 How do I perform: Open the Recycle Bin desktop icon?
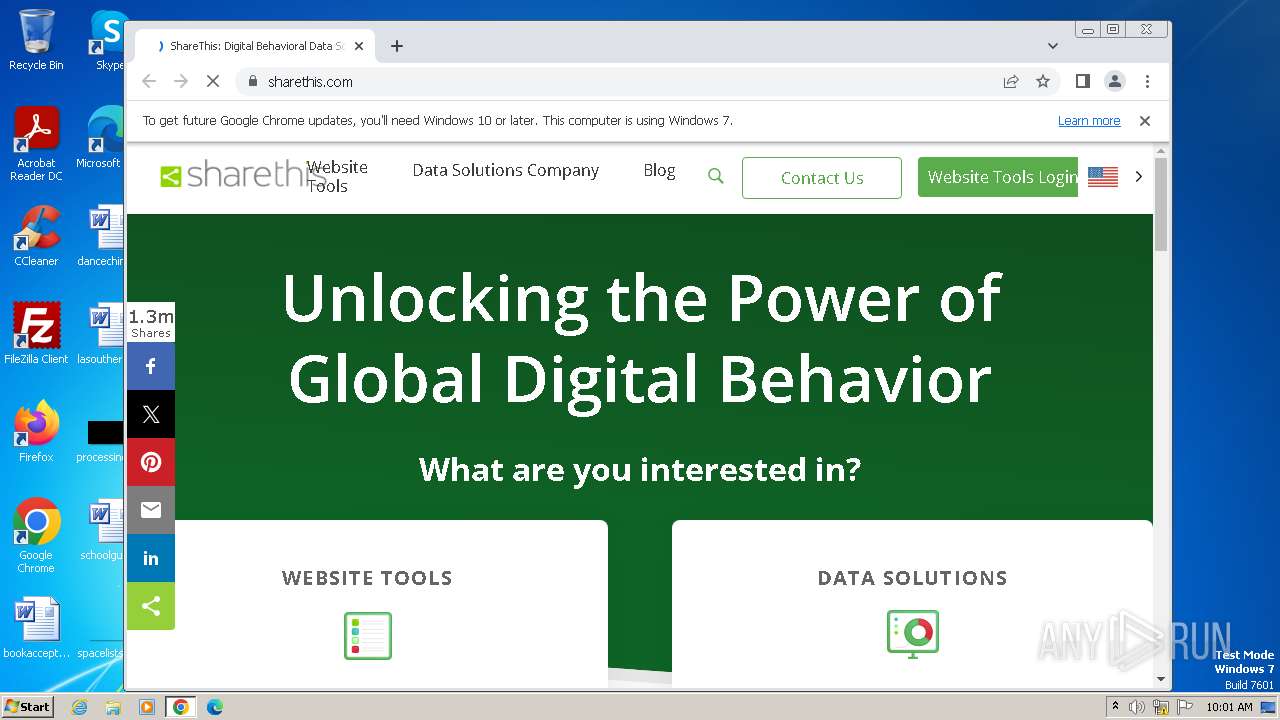point(36,40)
